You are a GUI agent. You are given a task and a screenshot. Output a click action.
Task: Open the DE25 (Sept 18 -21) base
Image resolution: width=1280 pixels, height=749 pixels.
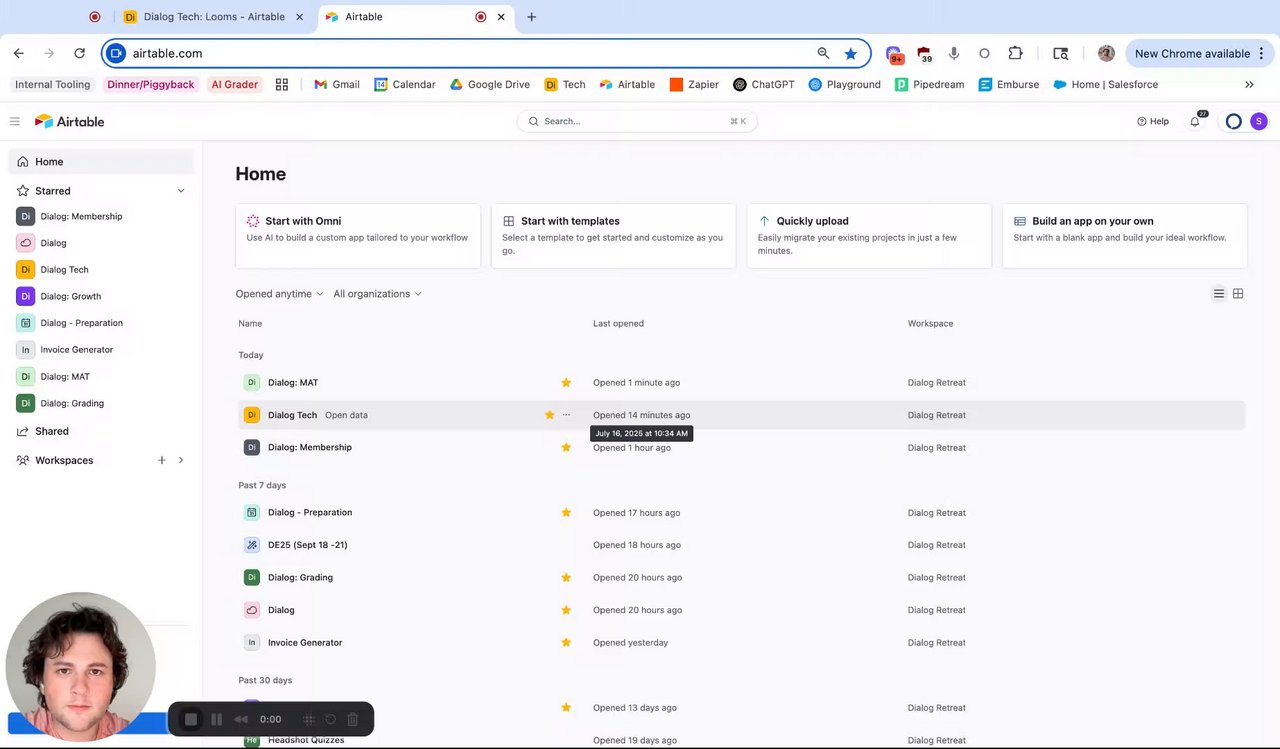click(307, 545)
